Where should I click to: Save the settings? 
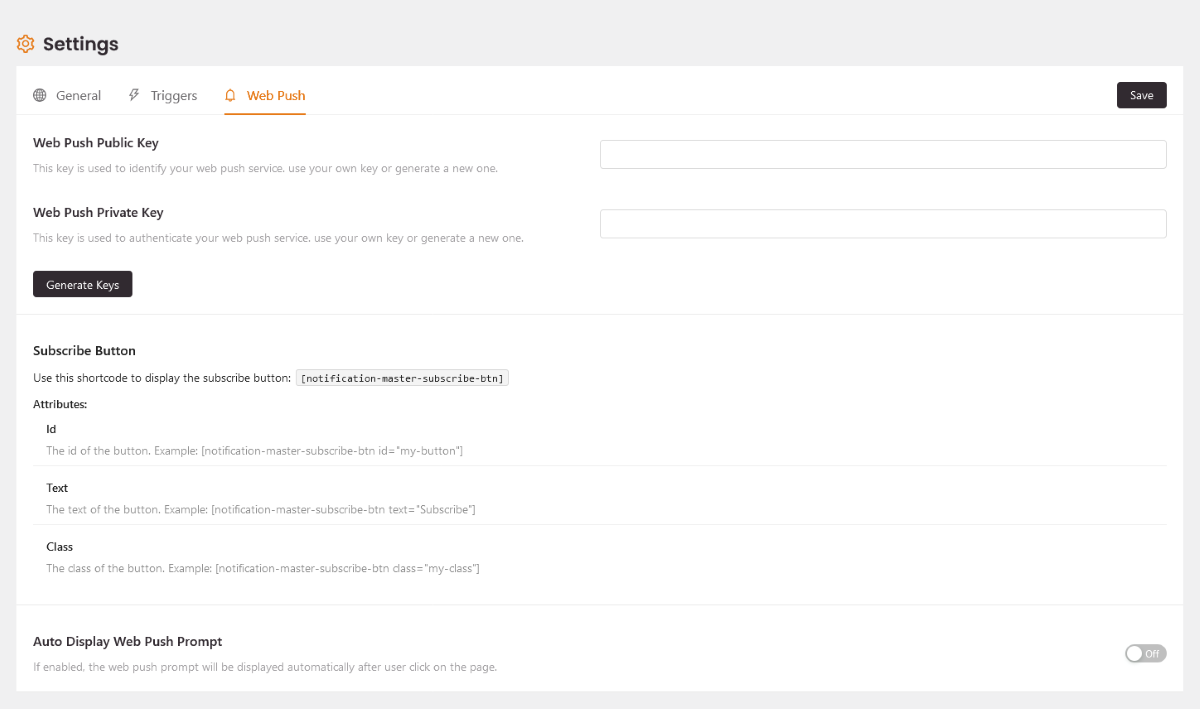[x=1142, y=95]
